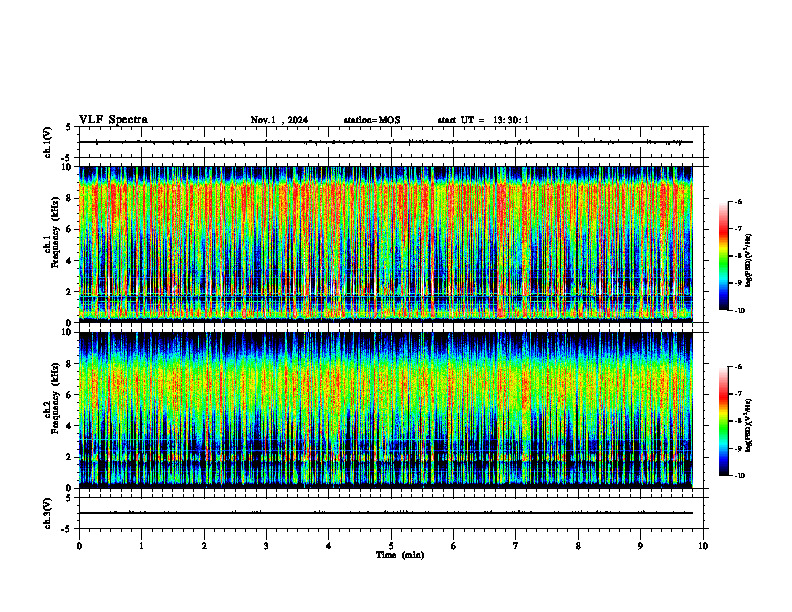The width and height of the screenshot is (792, 612).
Task: Select the date text "Nov.1 , 2024"
Action: [x=279, y=120]
